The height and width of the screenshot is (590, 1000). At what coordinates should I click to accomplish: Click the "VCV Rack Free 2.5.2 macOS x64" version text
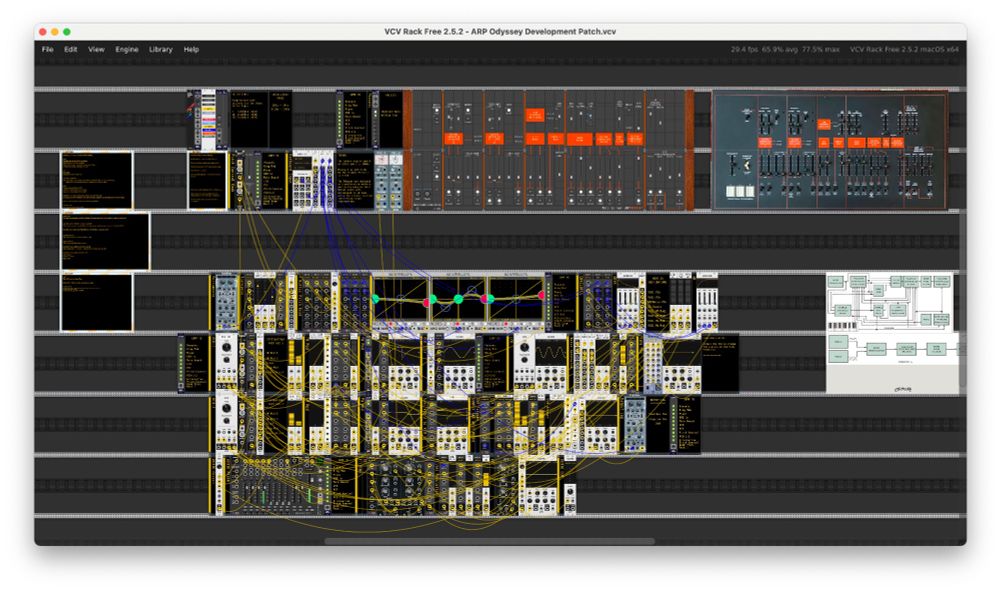(x=904, y=49)
